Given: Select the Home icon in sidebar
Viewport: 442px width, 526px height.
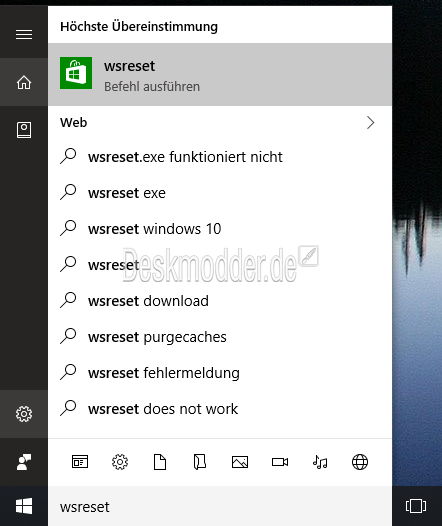Looking at the screenshot, I should tap(24, 82).
